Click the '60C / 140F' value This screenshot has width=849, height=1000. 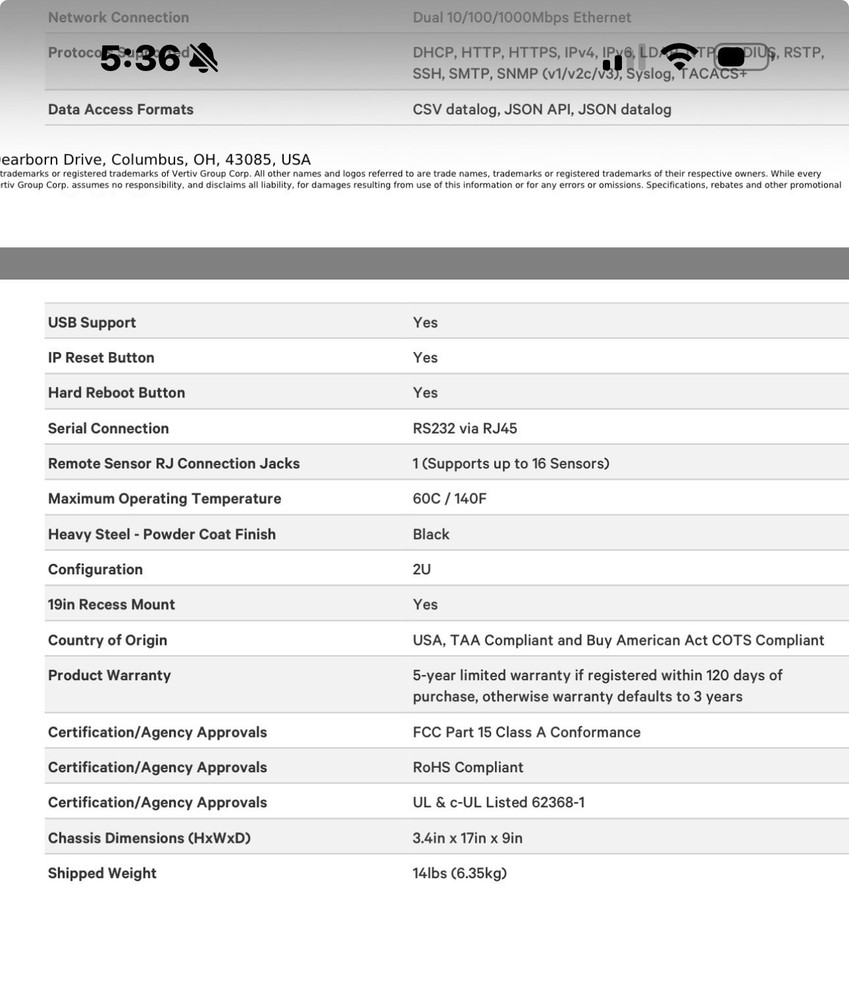pyautogui.click(x=450, y=498)
